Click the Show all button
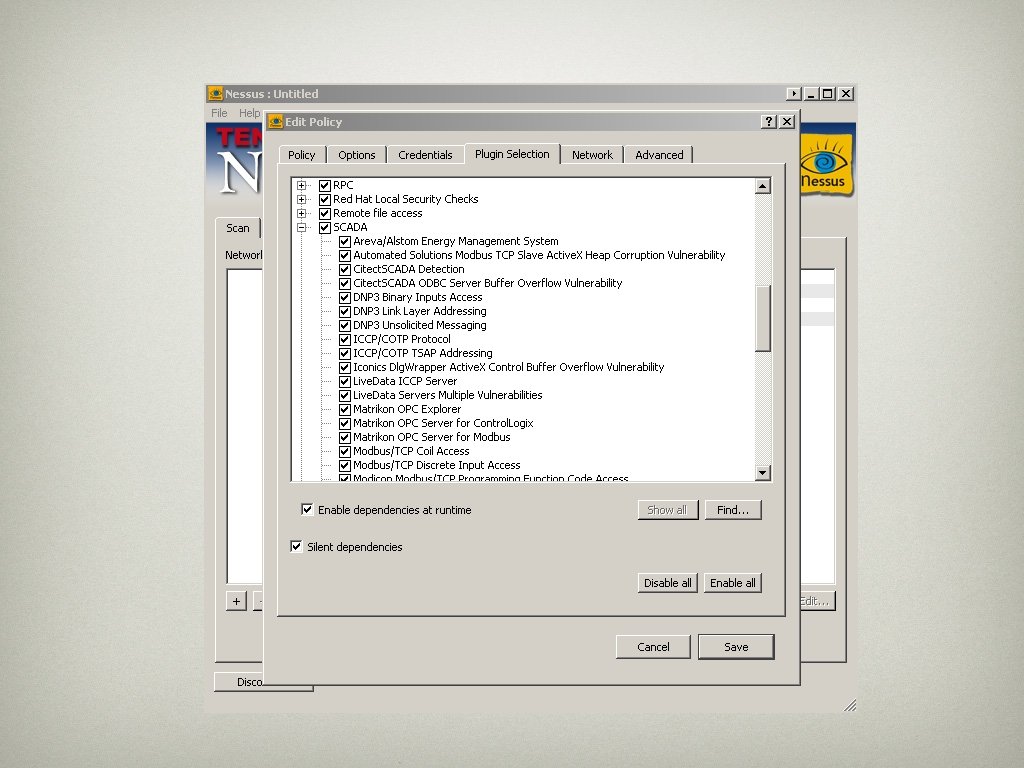Image resolution: width=1024 pixels, height=768 pixels. tap(667, 510)
